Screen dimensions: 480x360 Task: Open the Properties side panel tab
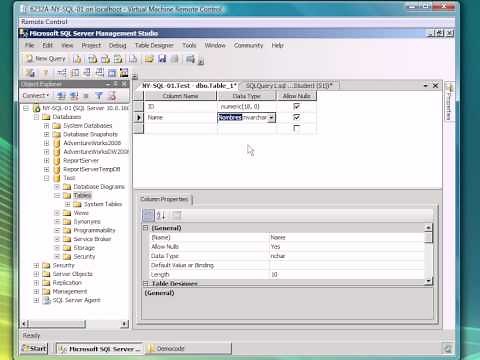(449, 102)
